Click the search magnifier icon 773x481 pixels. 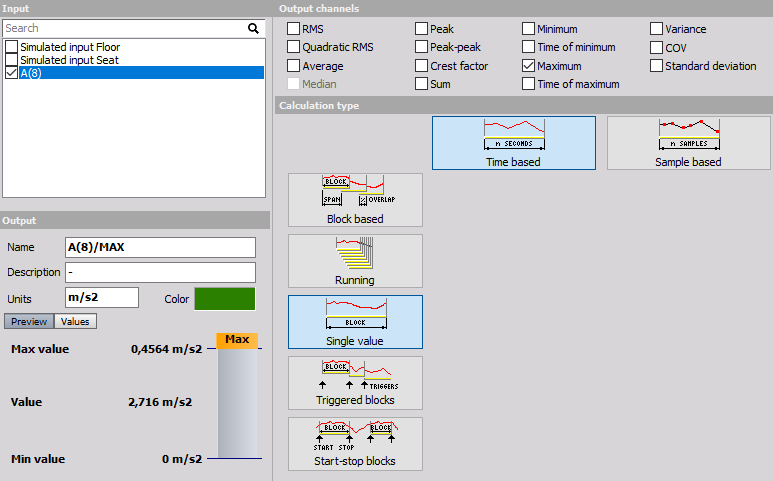[x=253, y=29]
